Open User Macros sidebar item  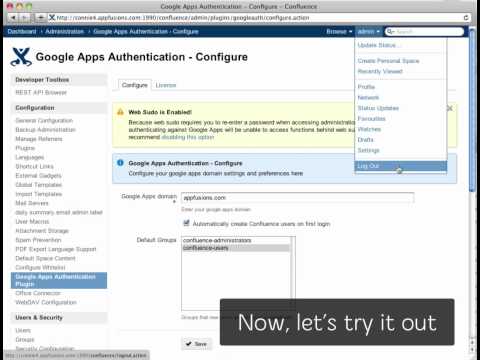coord(32,222)
